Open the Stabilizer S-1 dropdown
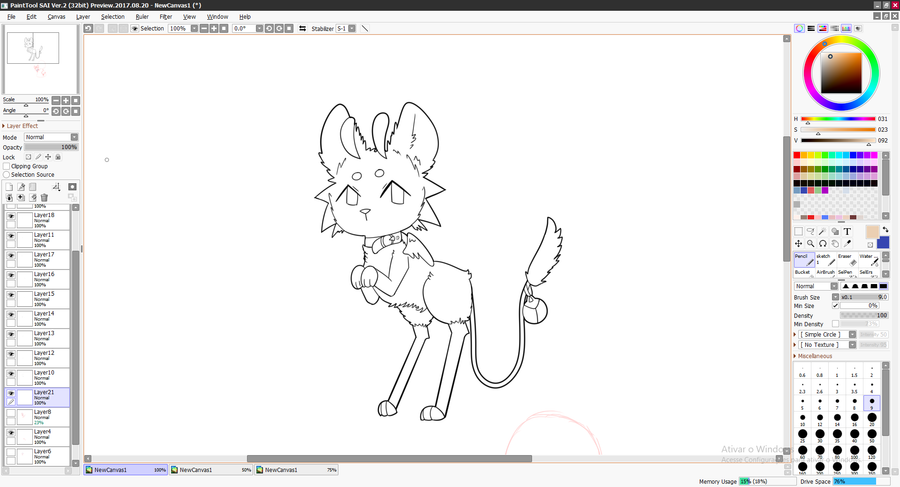 (352, 28)
